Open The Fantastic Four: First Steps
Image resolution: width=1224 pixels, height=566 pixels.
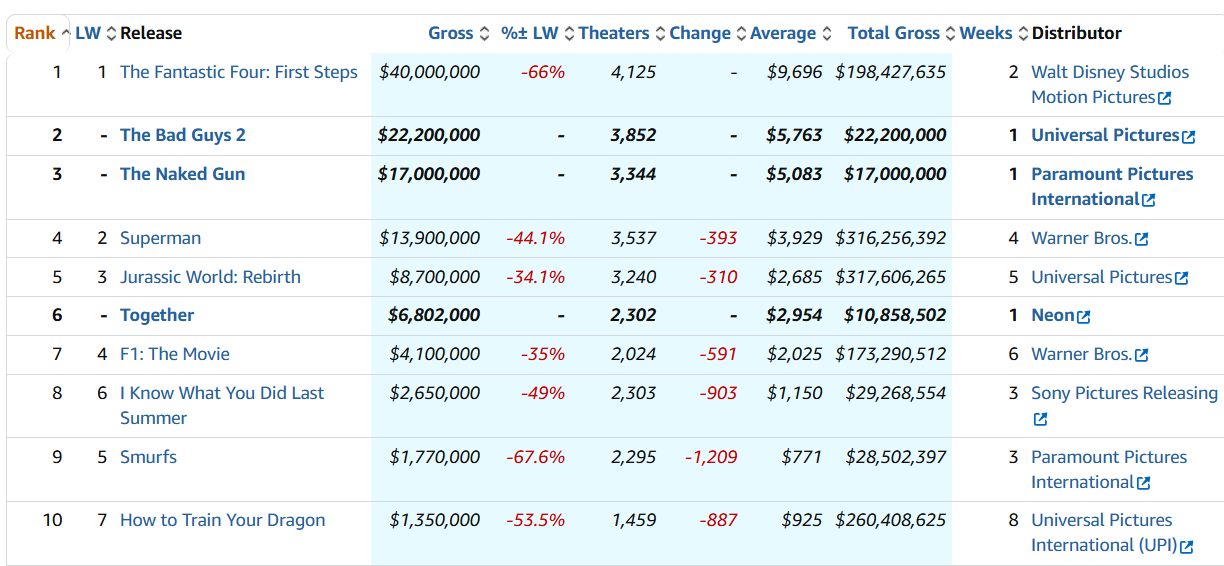(x=238, y=72)
